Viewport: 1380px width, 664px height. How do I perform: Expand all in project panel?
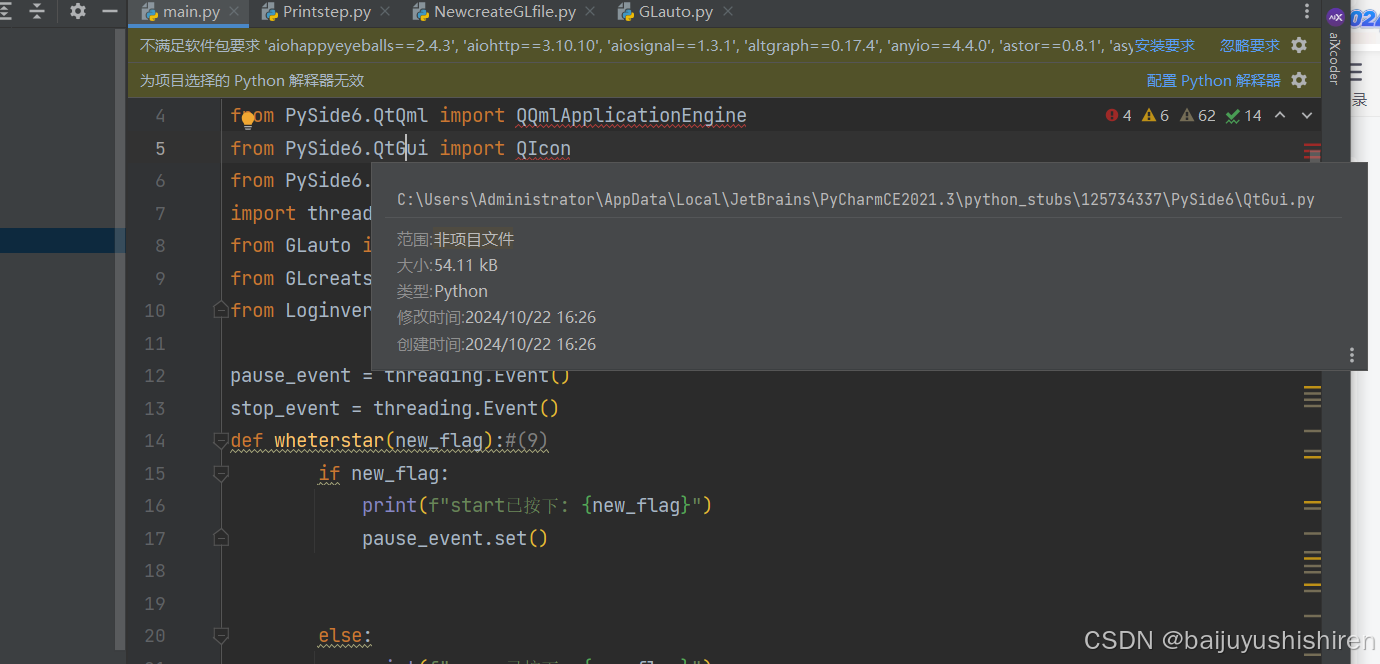click(5, 12)
